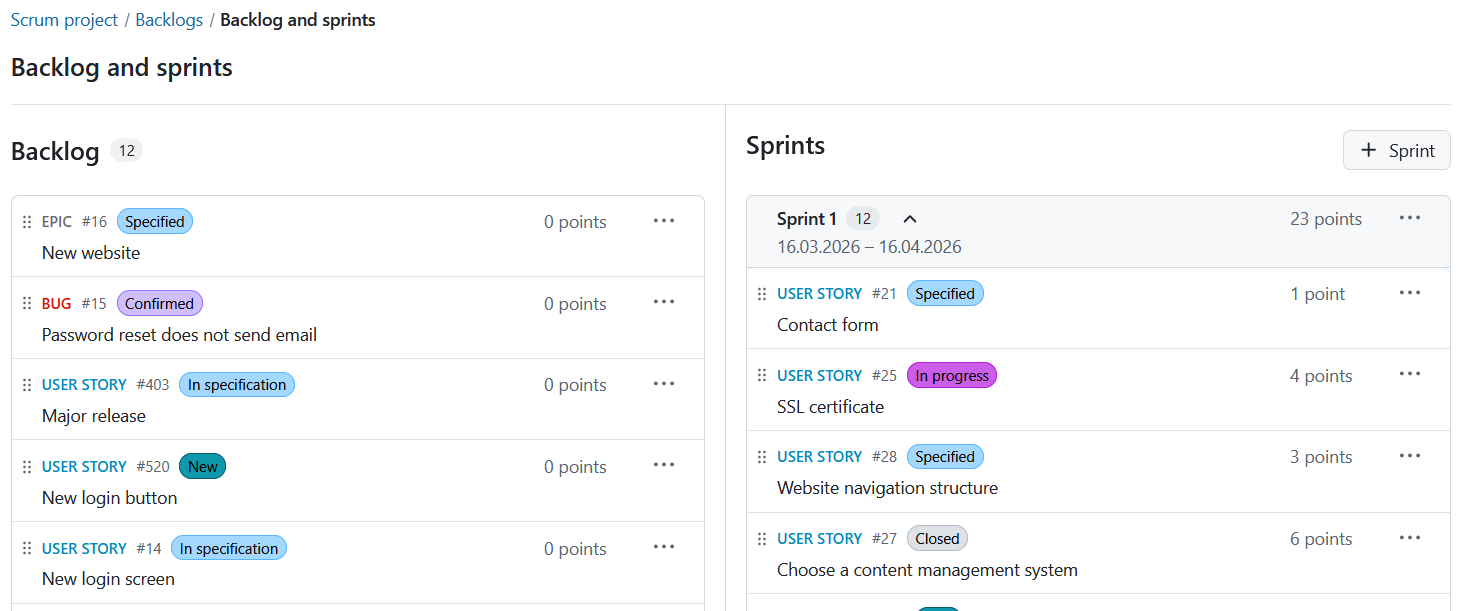Open the options menu for the "SSL certificate" story
Screen dimensions: 1466x611
1410,374
